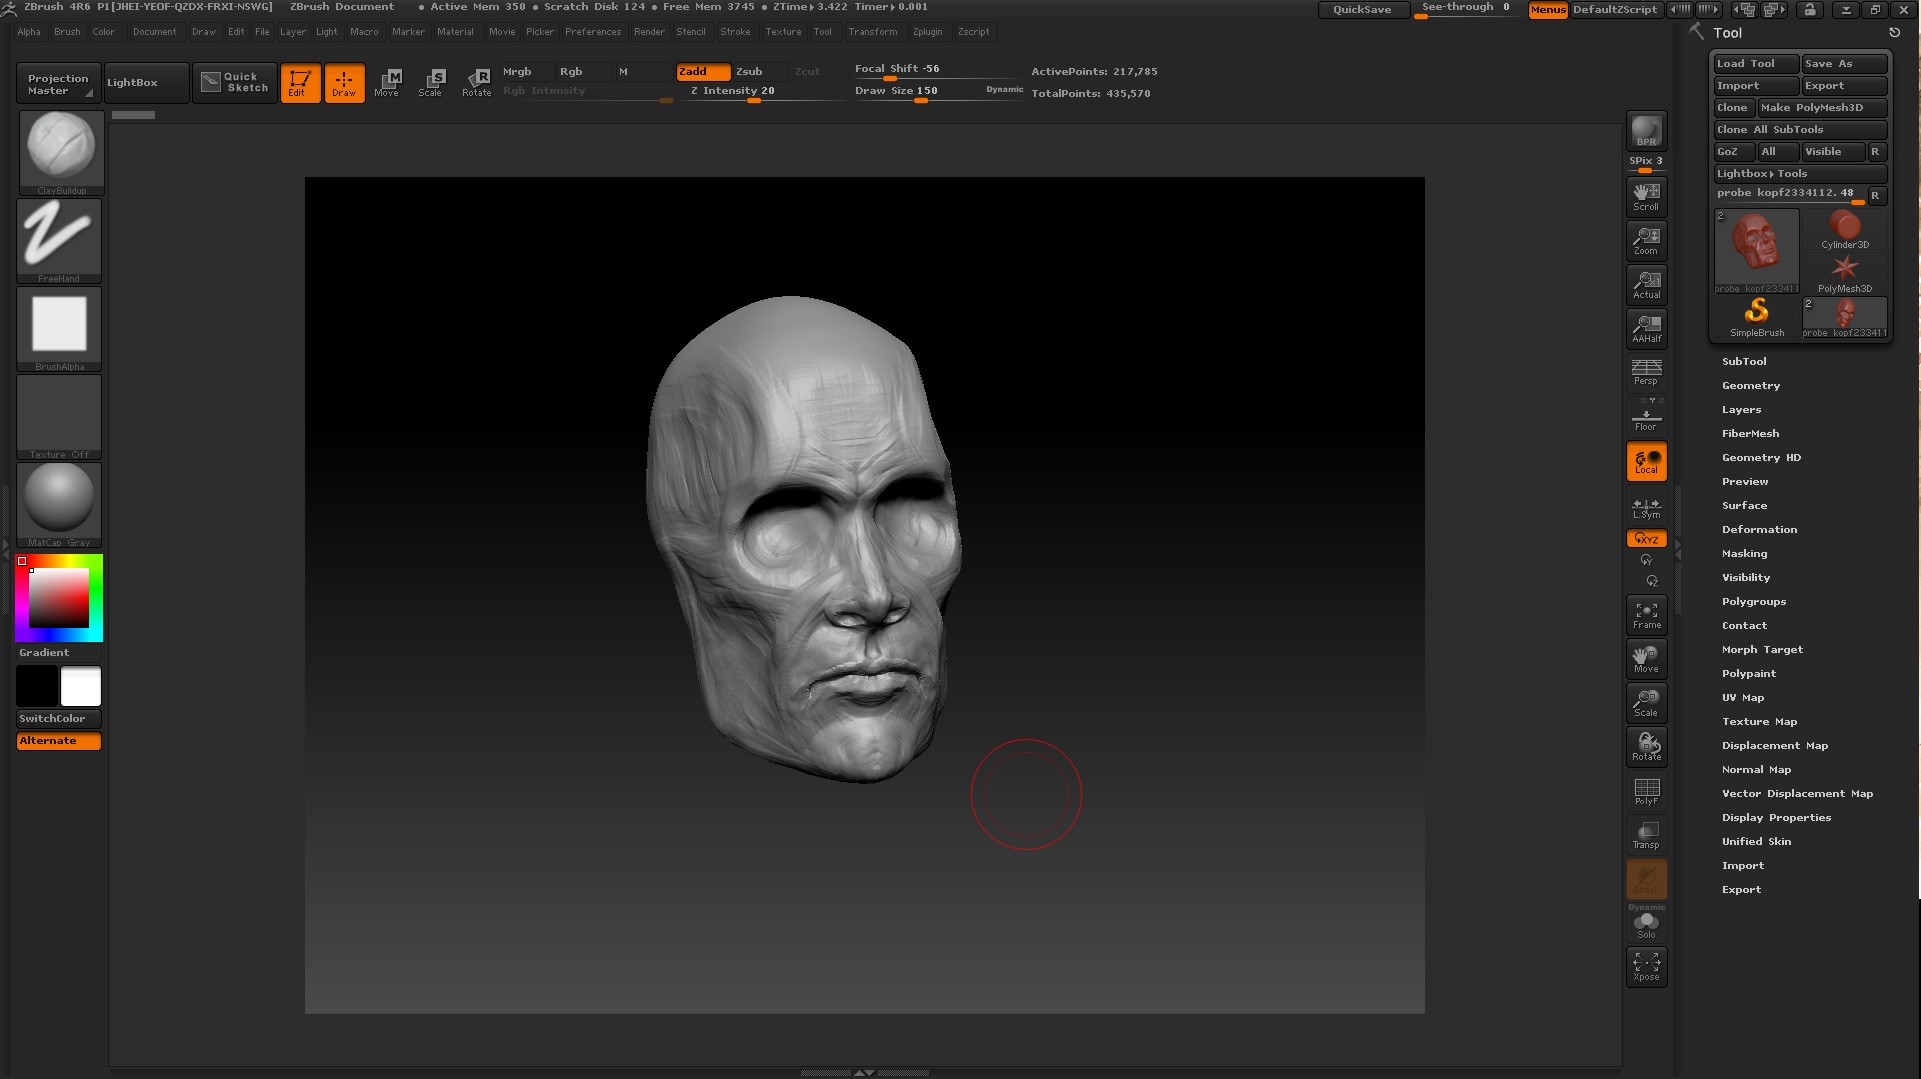
Task: Open the LightBox button
Action: (146, 83)
